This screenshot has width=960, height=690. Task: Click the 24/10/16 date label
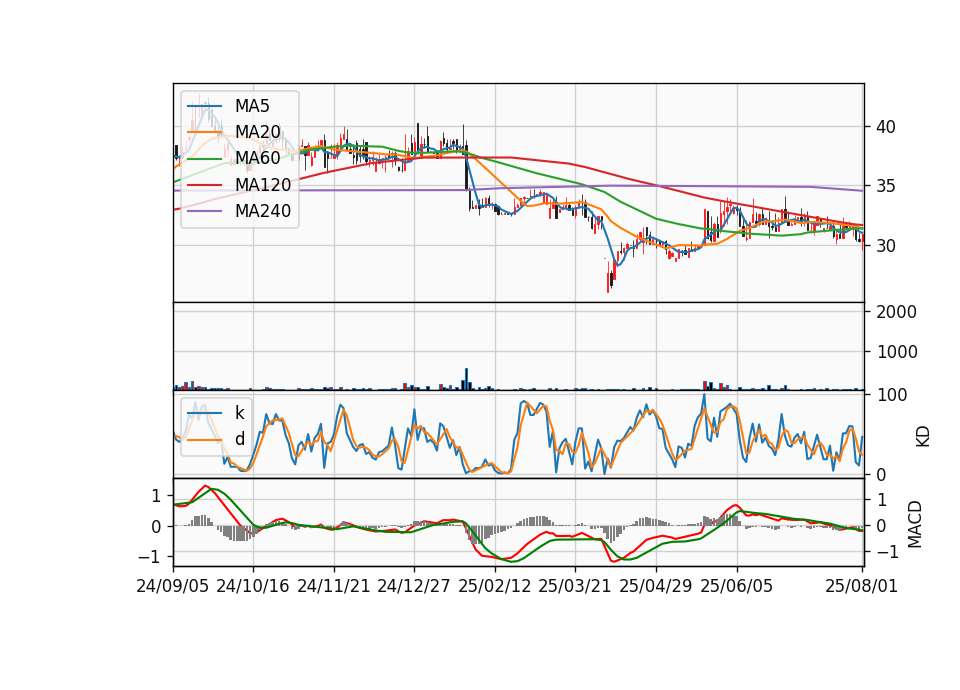tap(253, 586)
